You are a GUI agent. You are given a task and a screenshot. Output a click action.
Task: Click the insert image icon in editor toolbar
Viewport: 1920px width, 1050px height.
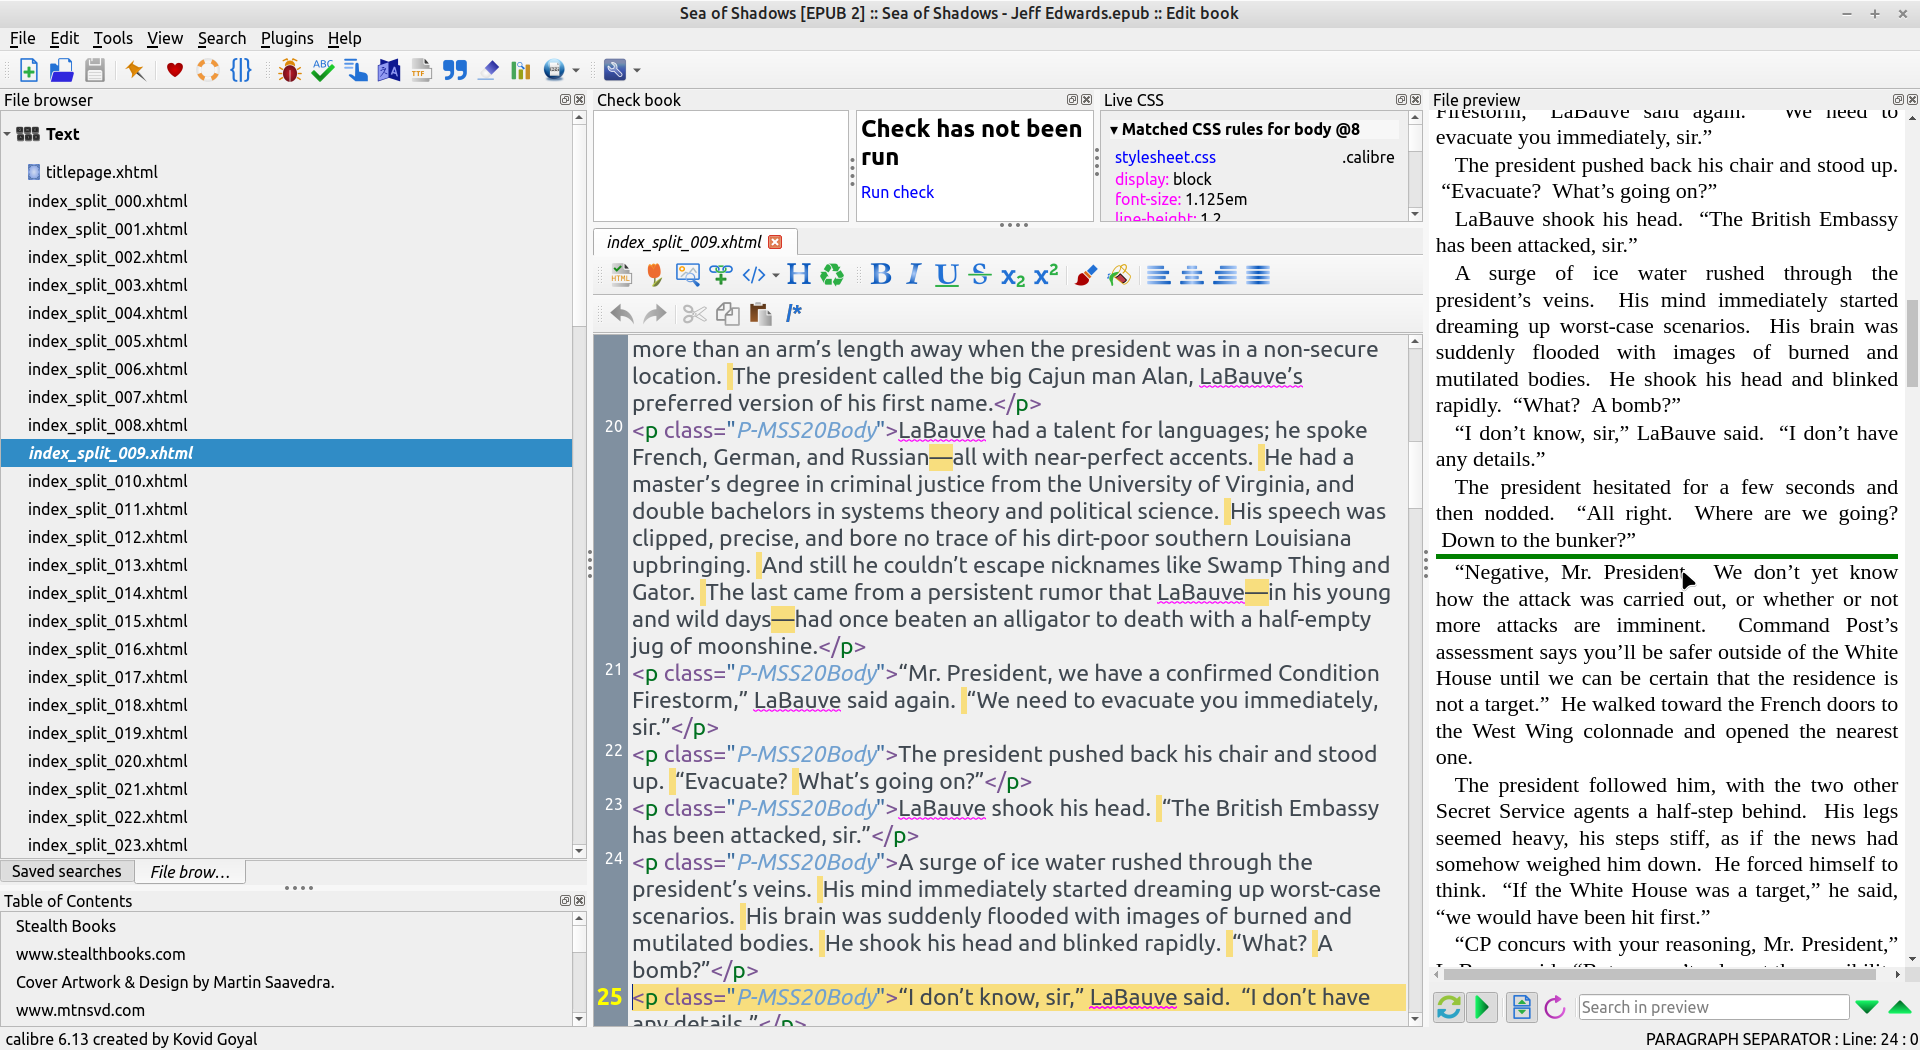[687, 275]
